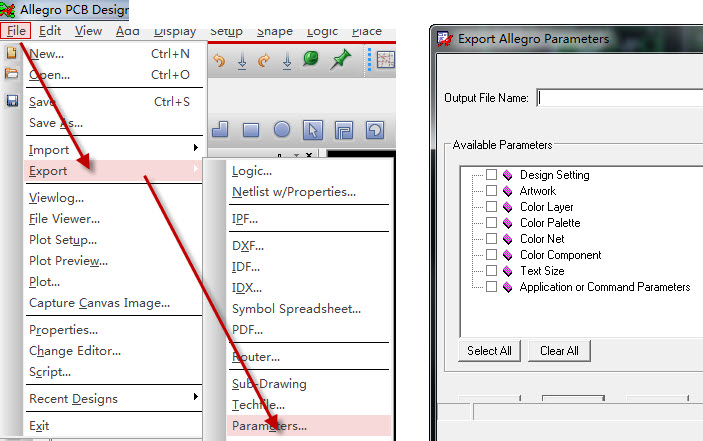Click the Output File Name field
Viewport: 703px width, 441px height.
click(x=620, y=98)
